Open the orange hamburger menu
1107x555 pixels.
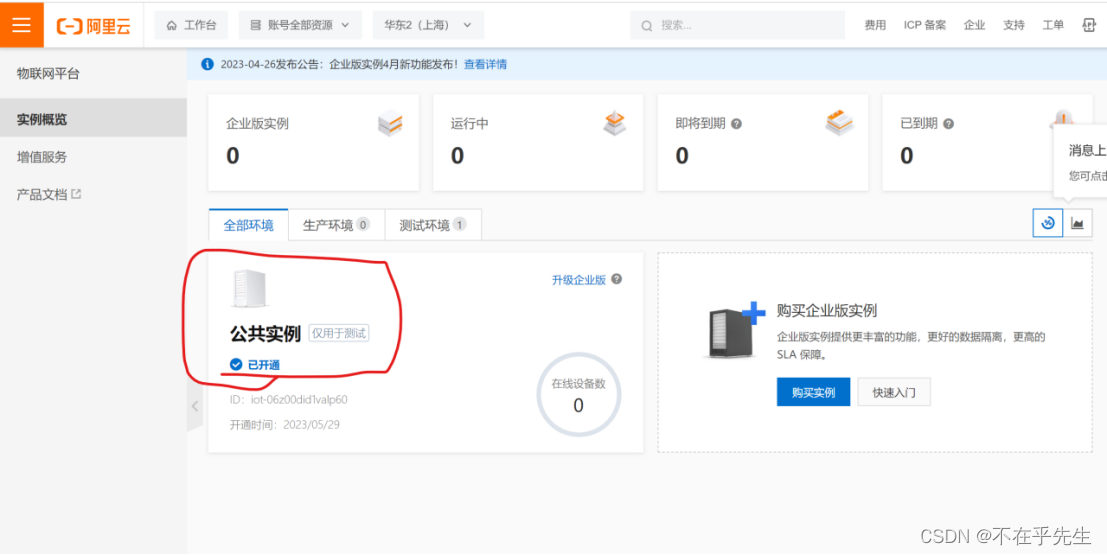[21, 25]
